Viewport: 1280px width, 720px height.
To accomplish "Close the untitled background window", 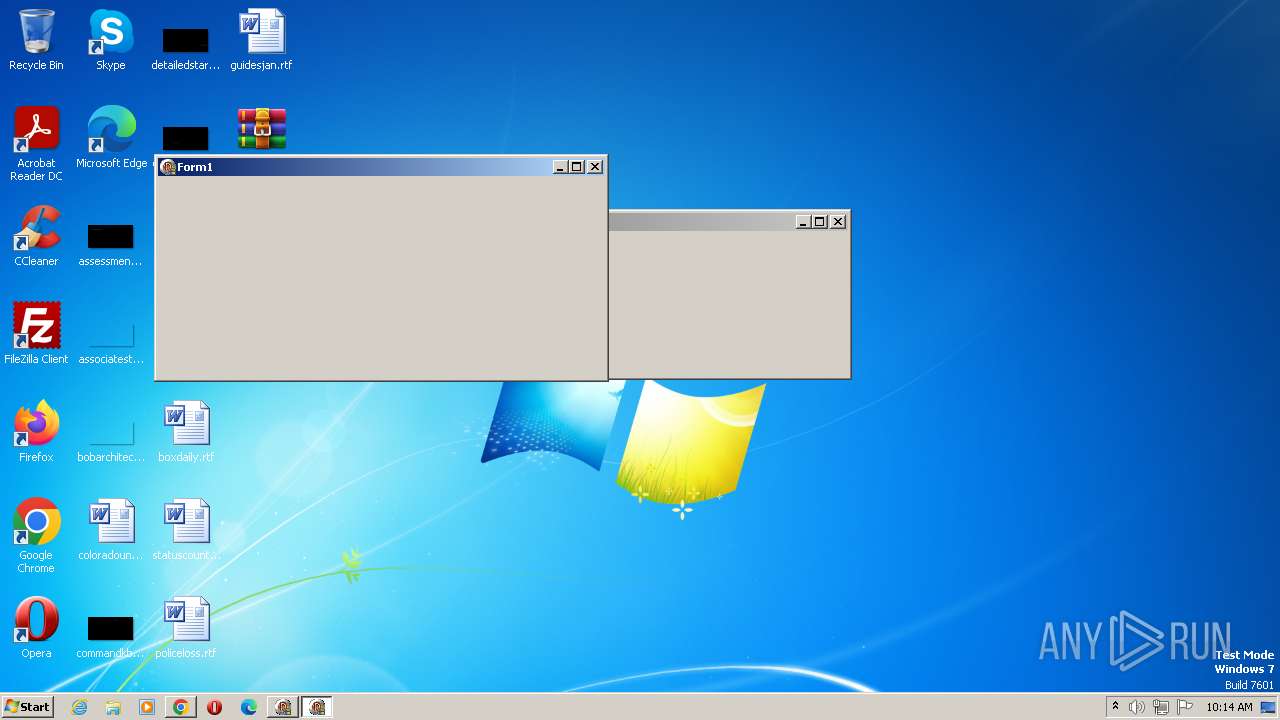I will click(838, 222).
